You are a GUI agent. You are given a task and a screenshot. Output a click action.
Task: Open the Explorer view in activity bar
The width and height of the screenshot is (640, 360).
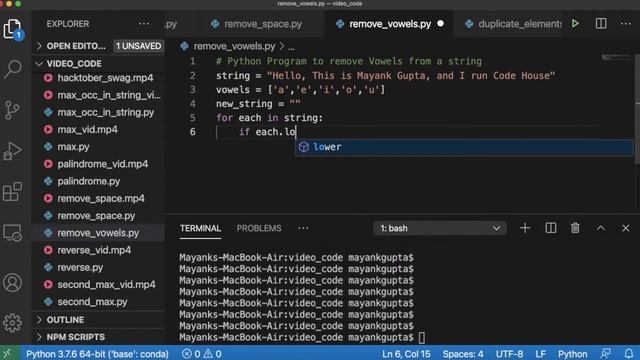point(12,29)
